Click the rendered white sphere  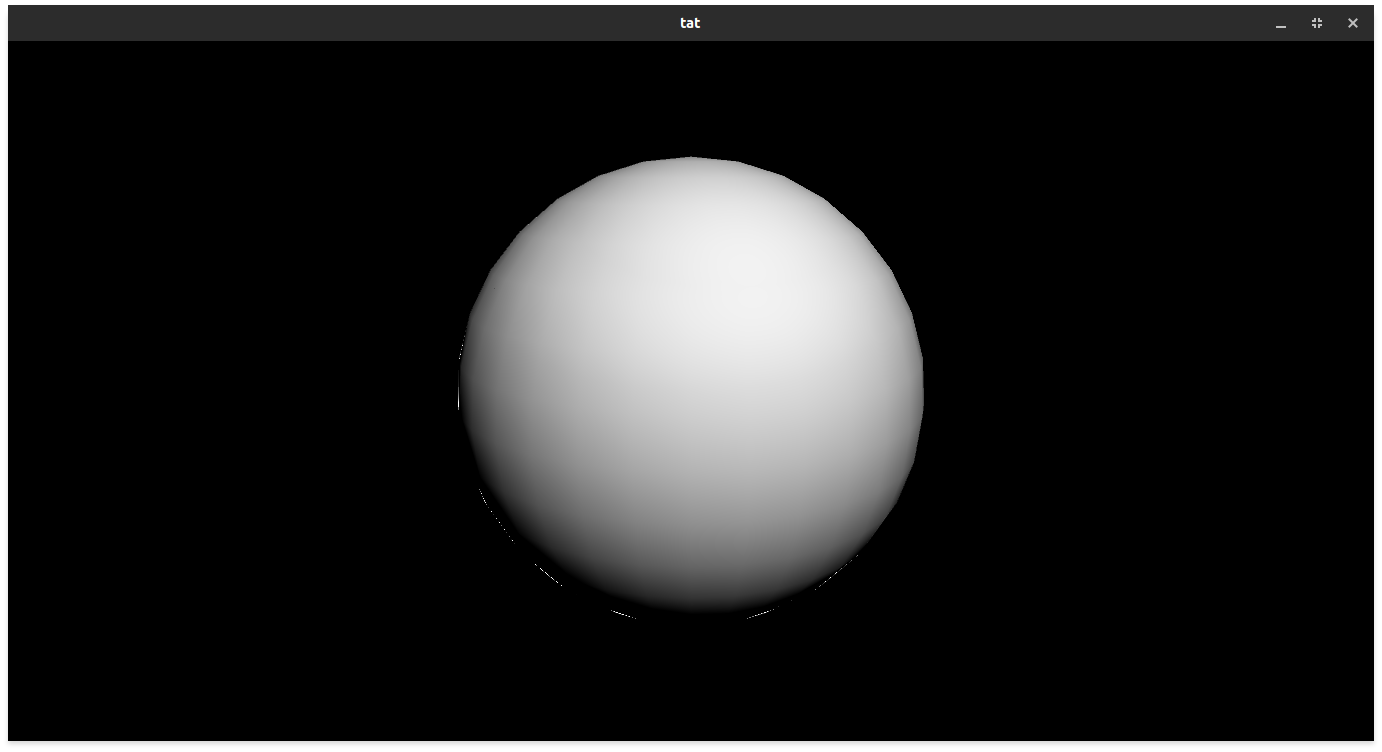pos(691,388)
